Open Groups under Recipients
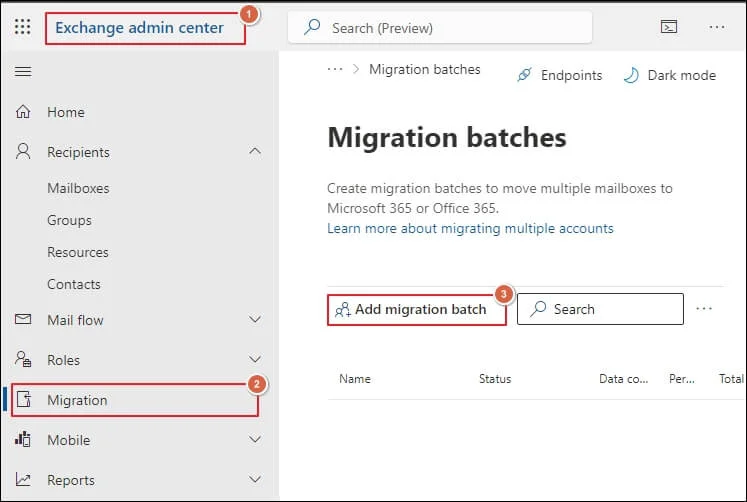 click(x=70, y=221)
